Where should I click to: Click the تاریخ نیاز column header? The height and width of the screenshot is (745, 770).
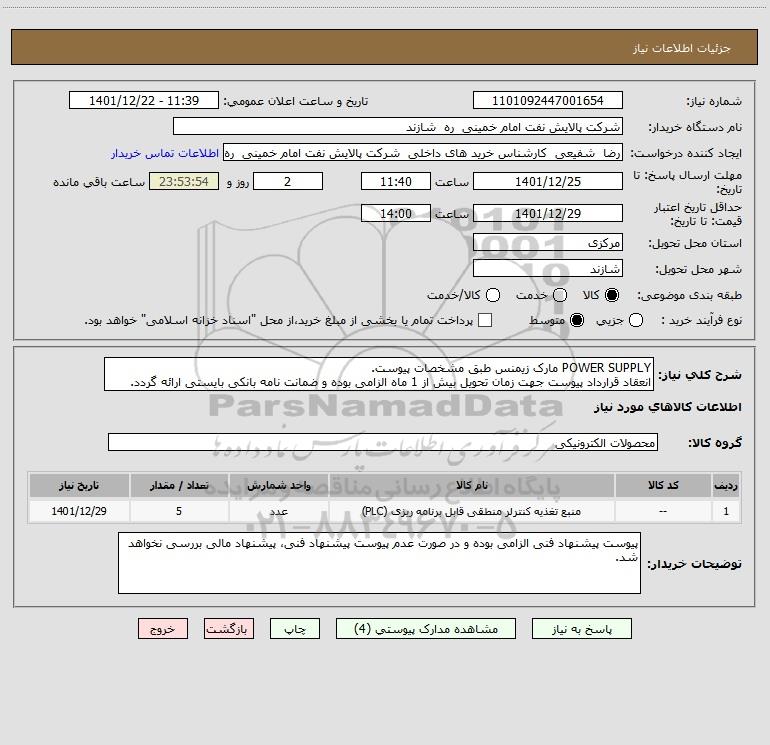[x=79, y=485]
